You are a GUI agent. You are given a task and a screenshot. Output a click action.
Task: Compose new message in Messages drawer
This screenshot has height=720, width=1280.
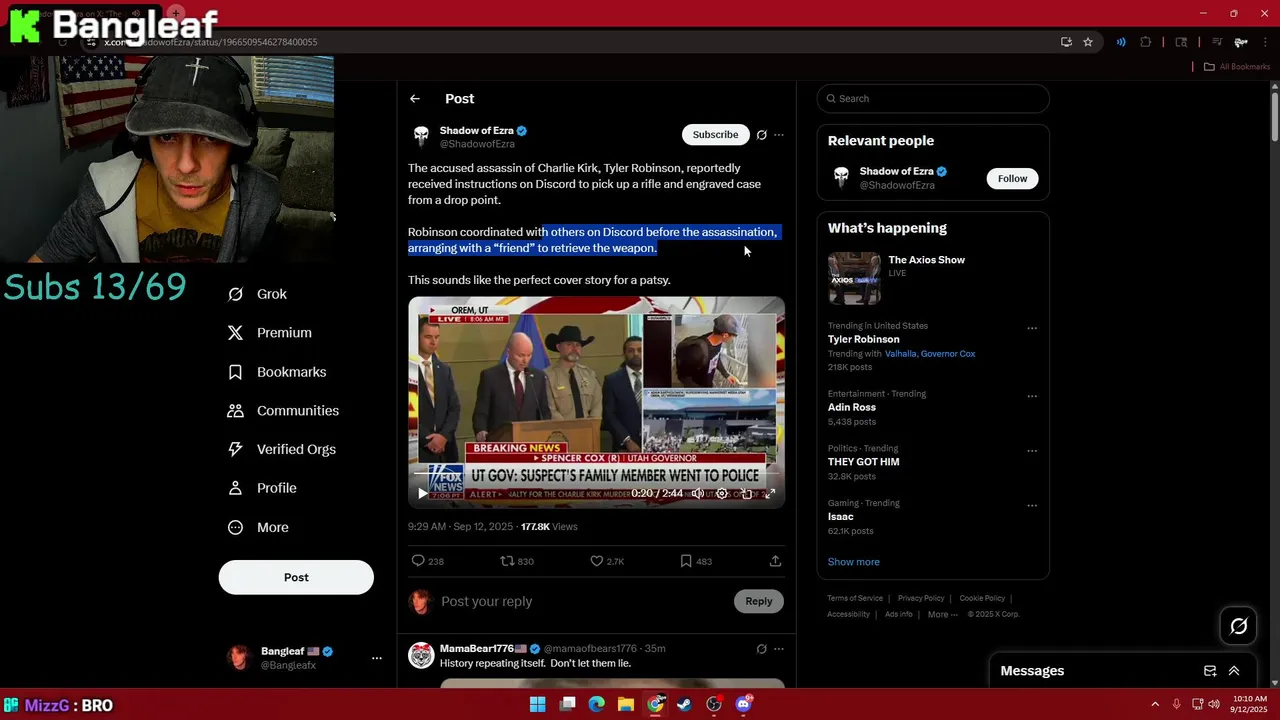point(1210,671)
